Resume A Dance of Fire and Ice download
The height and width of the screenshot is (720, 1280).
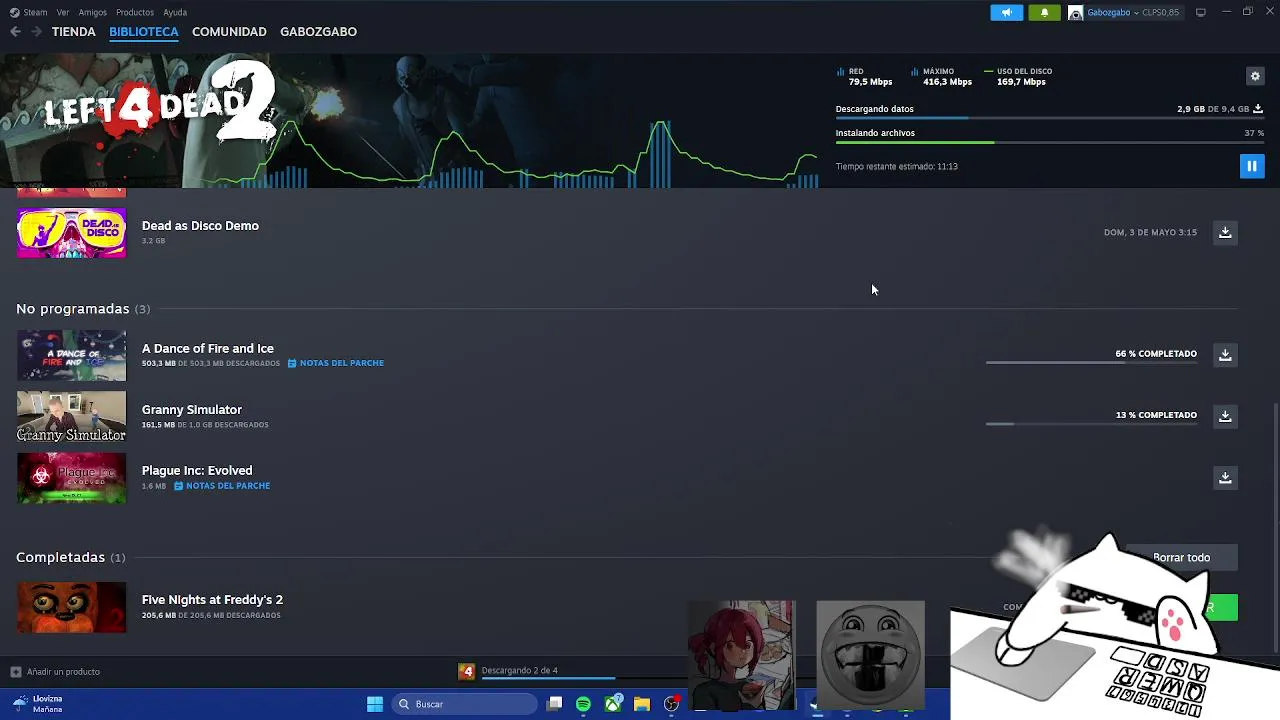(x=1225, y=355)
